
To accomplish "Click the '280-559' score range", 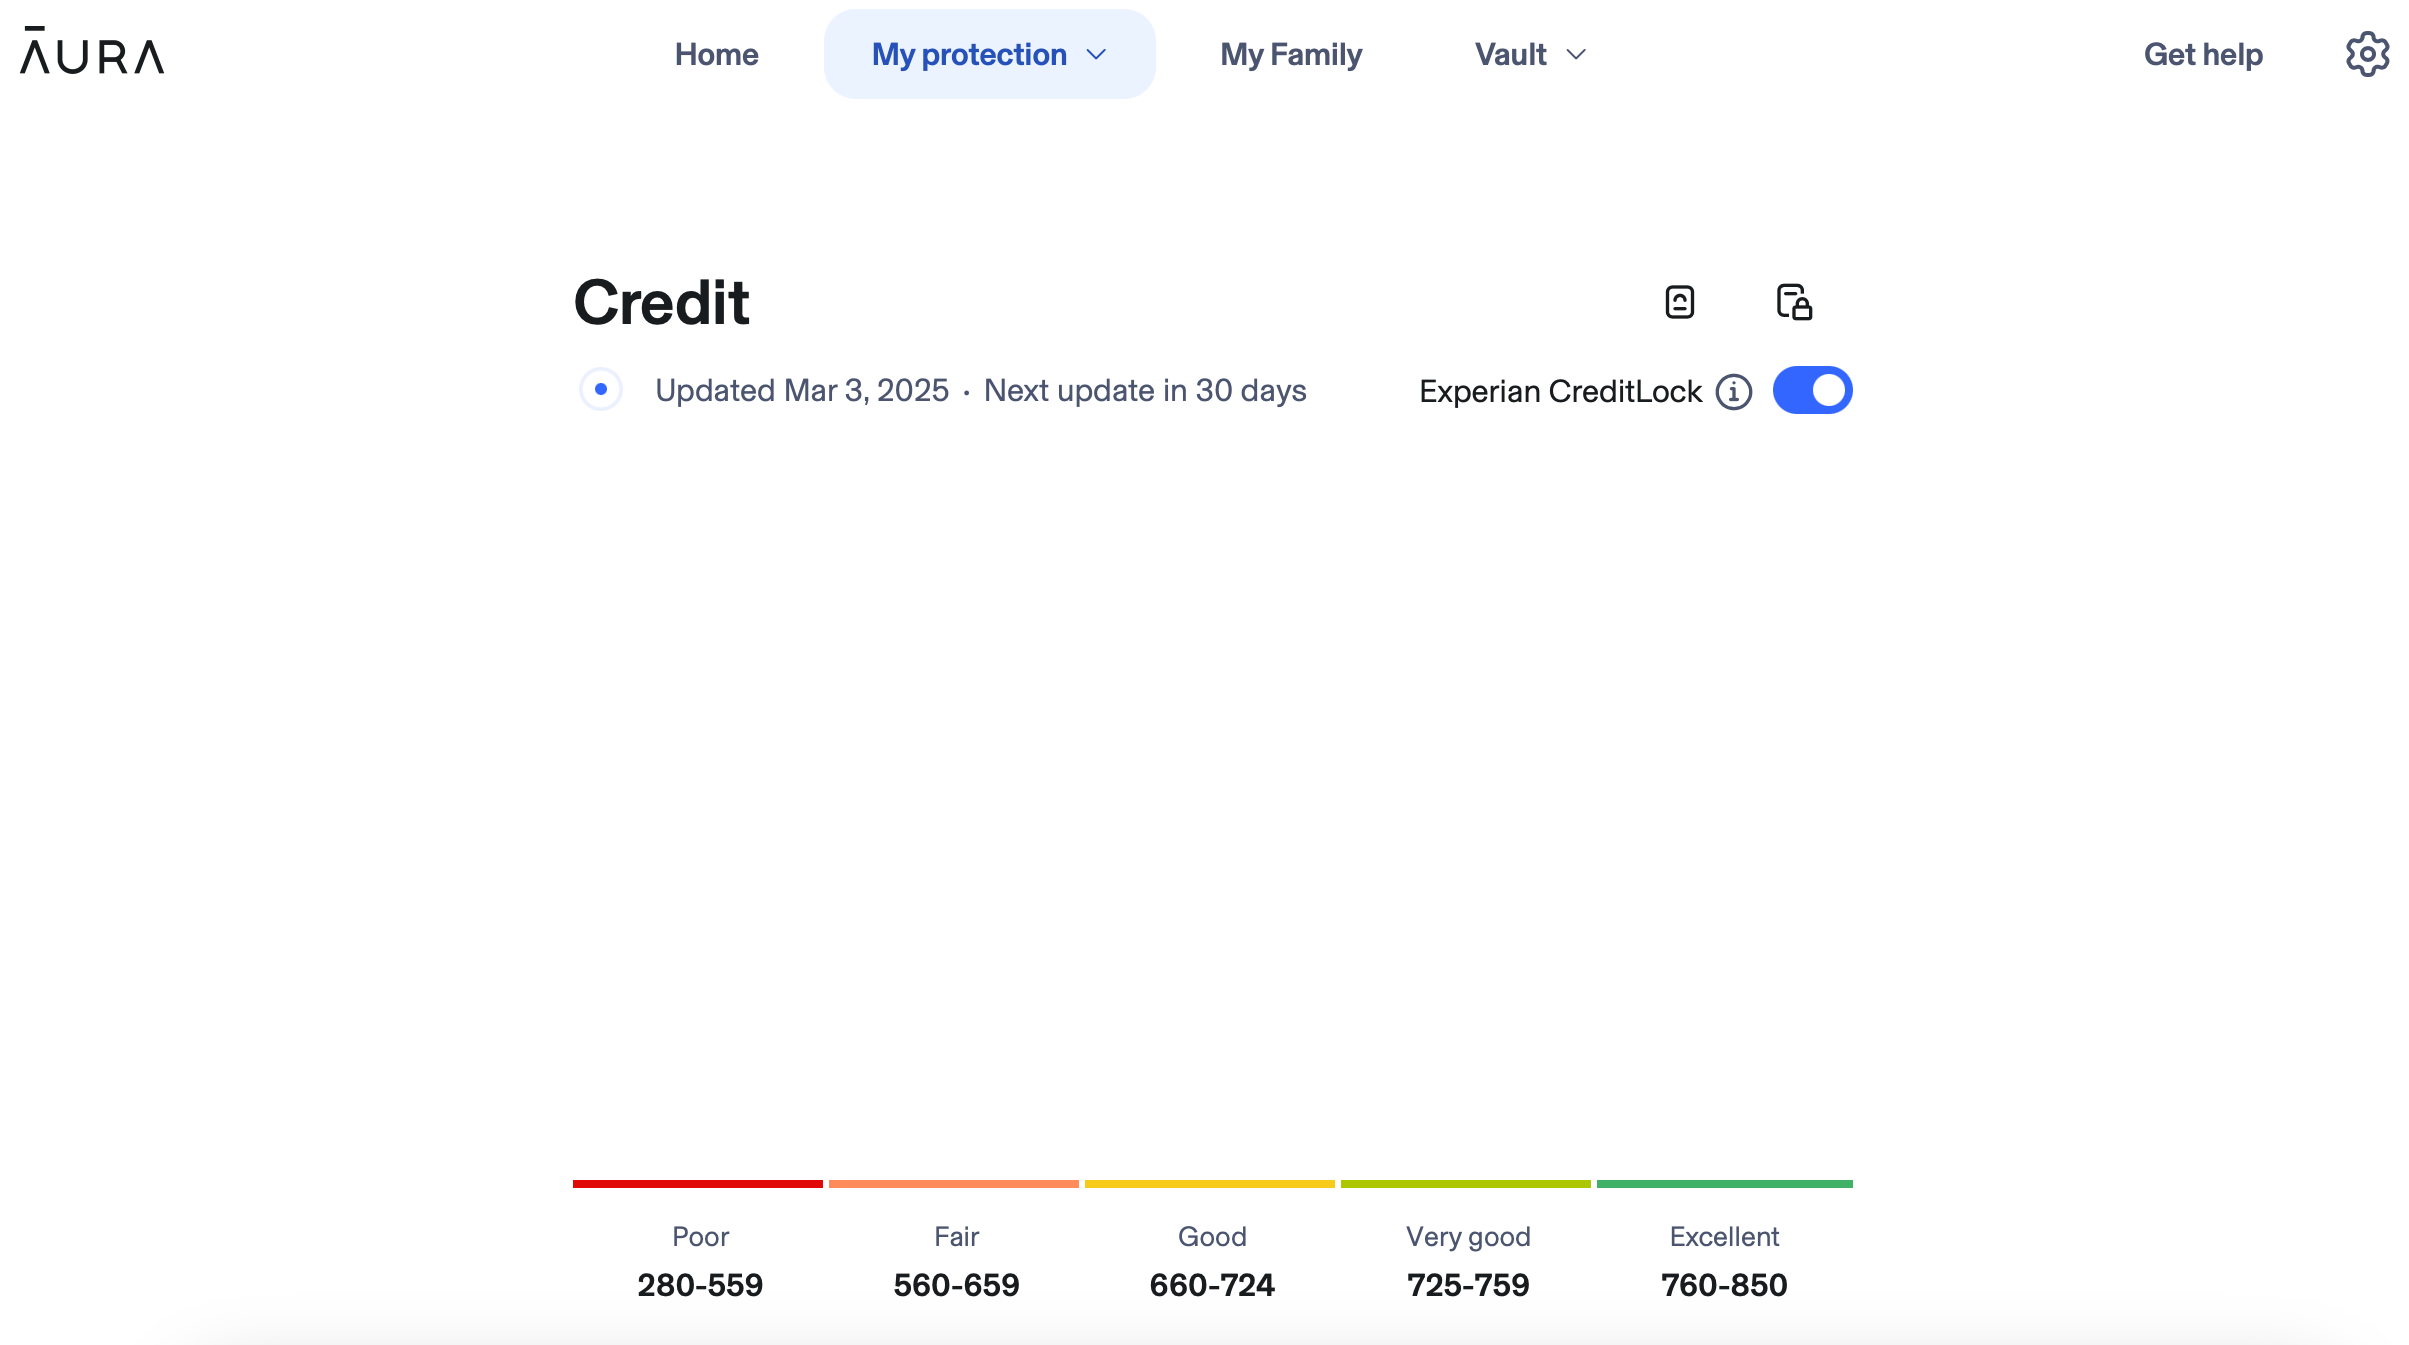I will point(700,1285).
